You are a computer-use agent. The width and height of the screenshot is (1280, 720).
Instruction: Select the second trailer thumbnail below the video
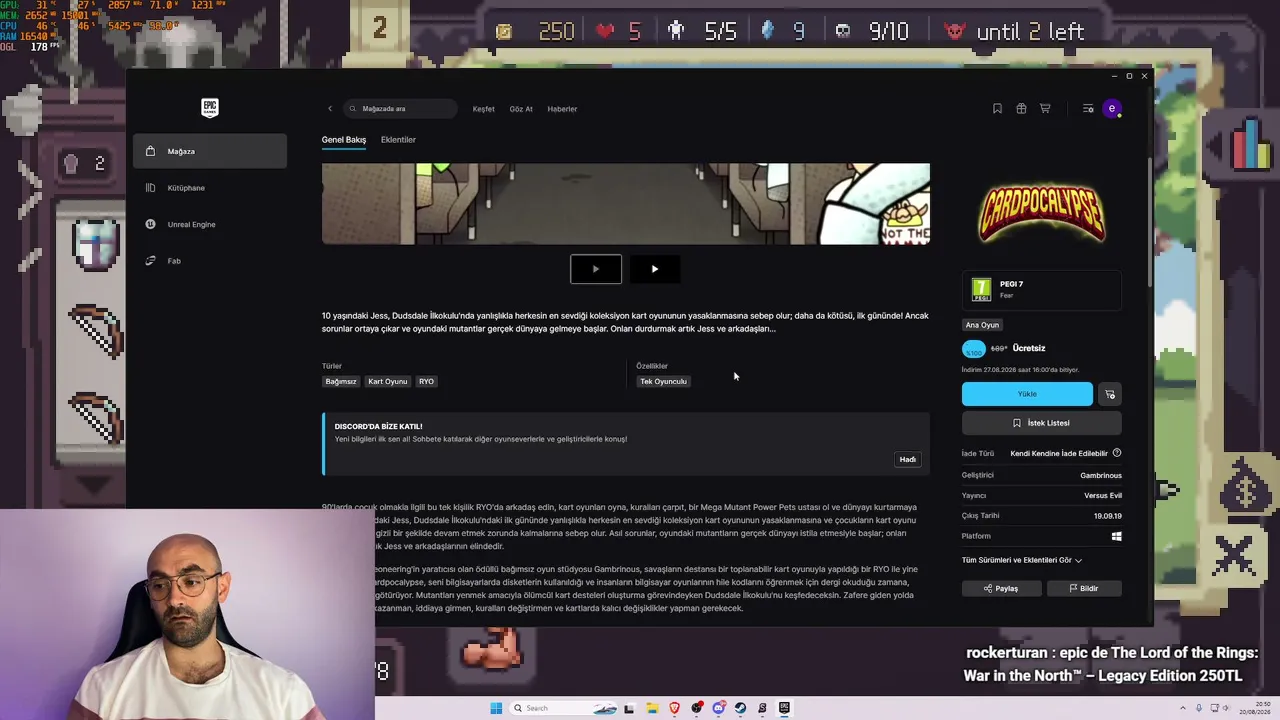tap(655, 269)
